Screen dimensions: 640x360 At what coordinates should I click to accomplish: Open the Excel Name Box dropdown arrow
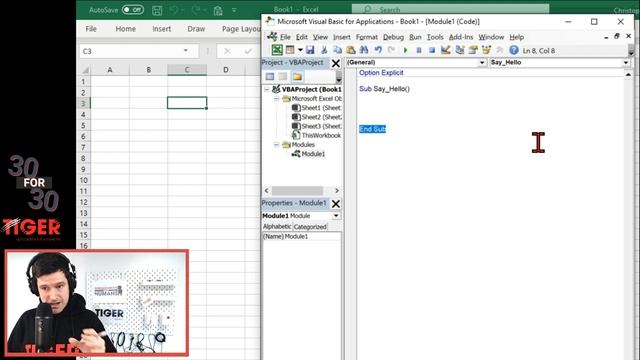coord(186,51)
